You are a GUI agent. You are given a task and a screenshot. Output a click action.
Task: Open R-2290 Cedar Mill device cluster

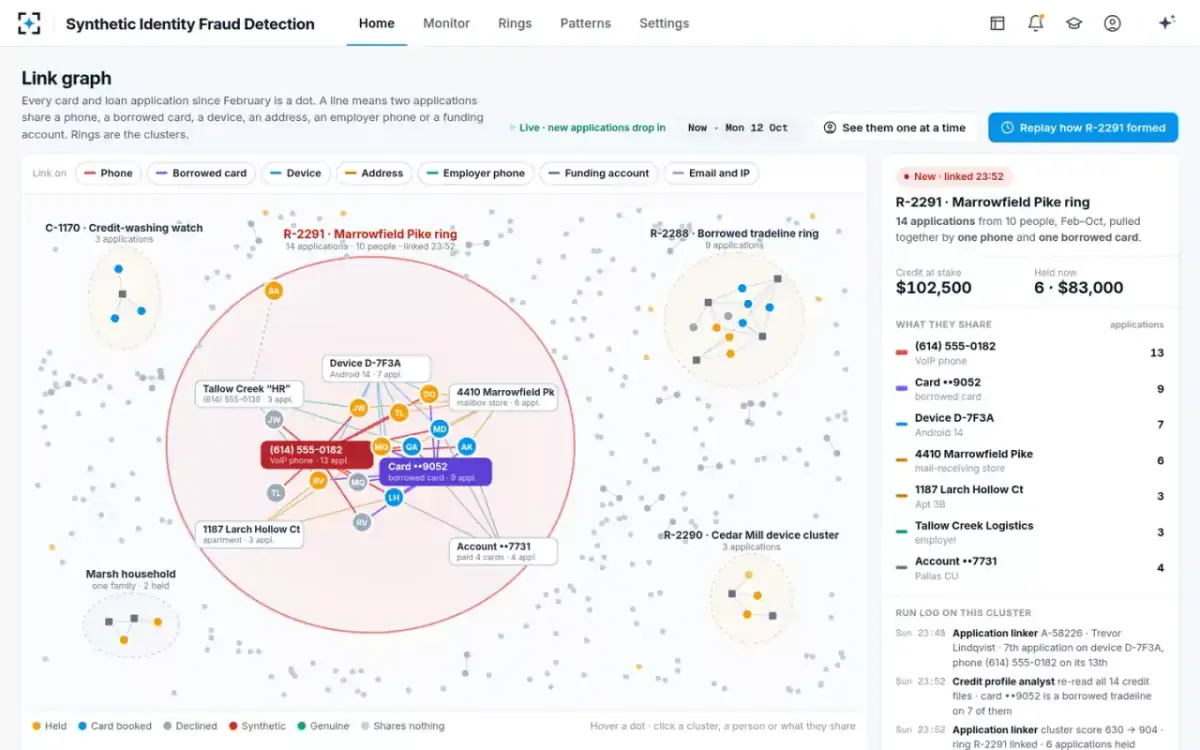pos(751,596)
